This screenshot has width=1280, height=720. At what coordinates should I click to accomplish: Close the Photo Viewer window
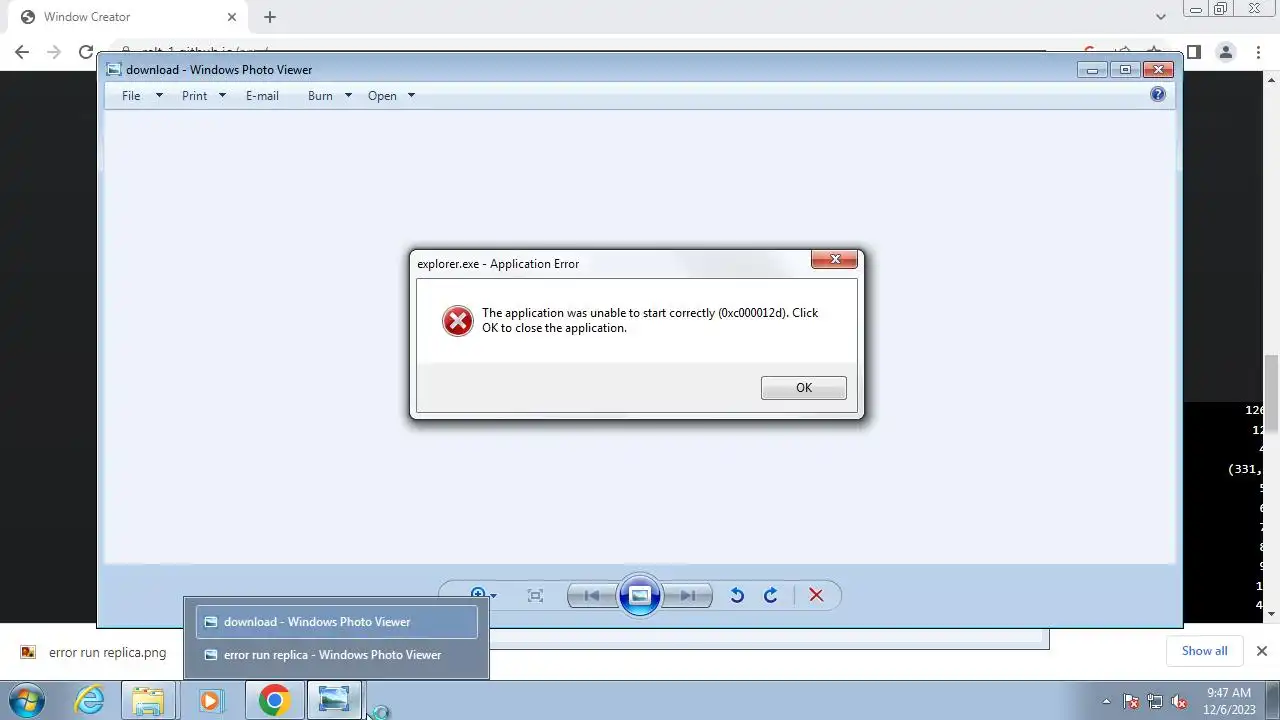[x=1158, y=69]
